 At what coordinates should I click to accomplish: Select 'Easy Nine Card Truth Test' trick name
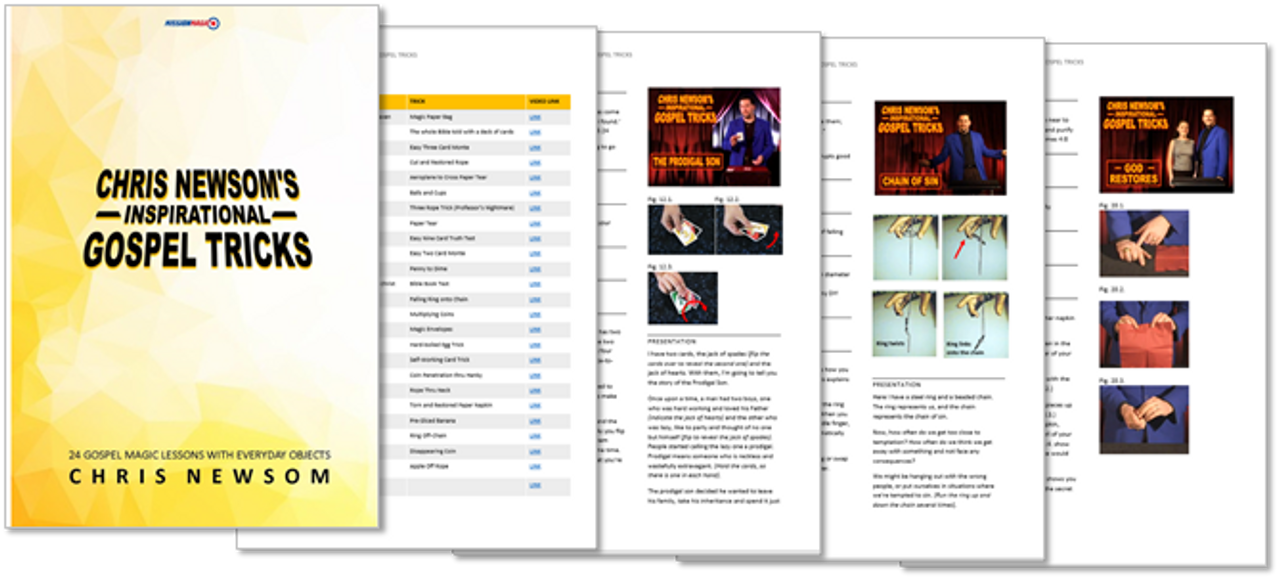pos(442,238)
